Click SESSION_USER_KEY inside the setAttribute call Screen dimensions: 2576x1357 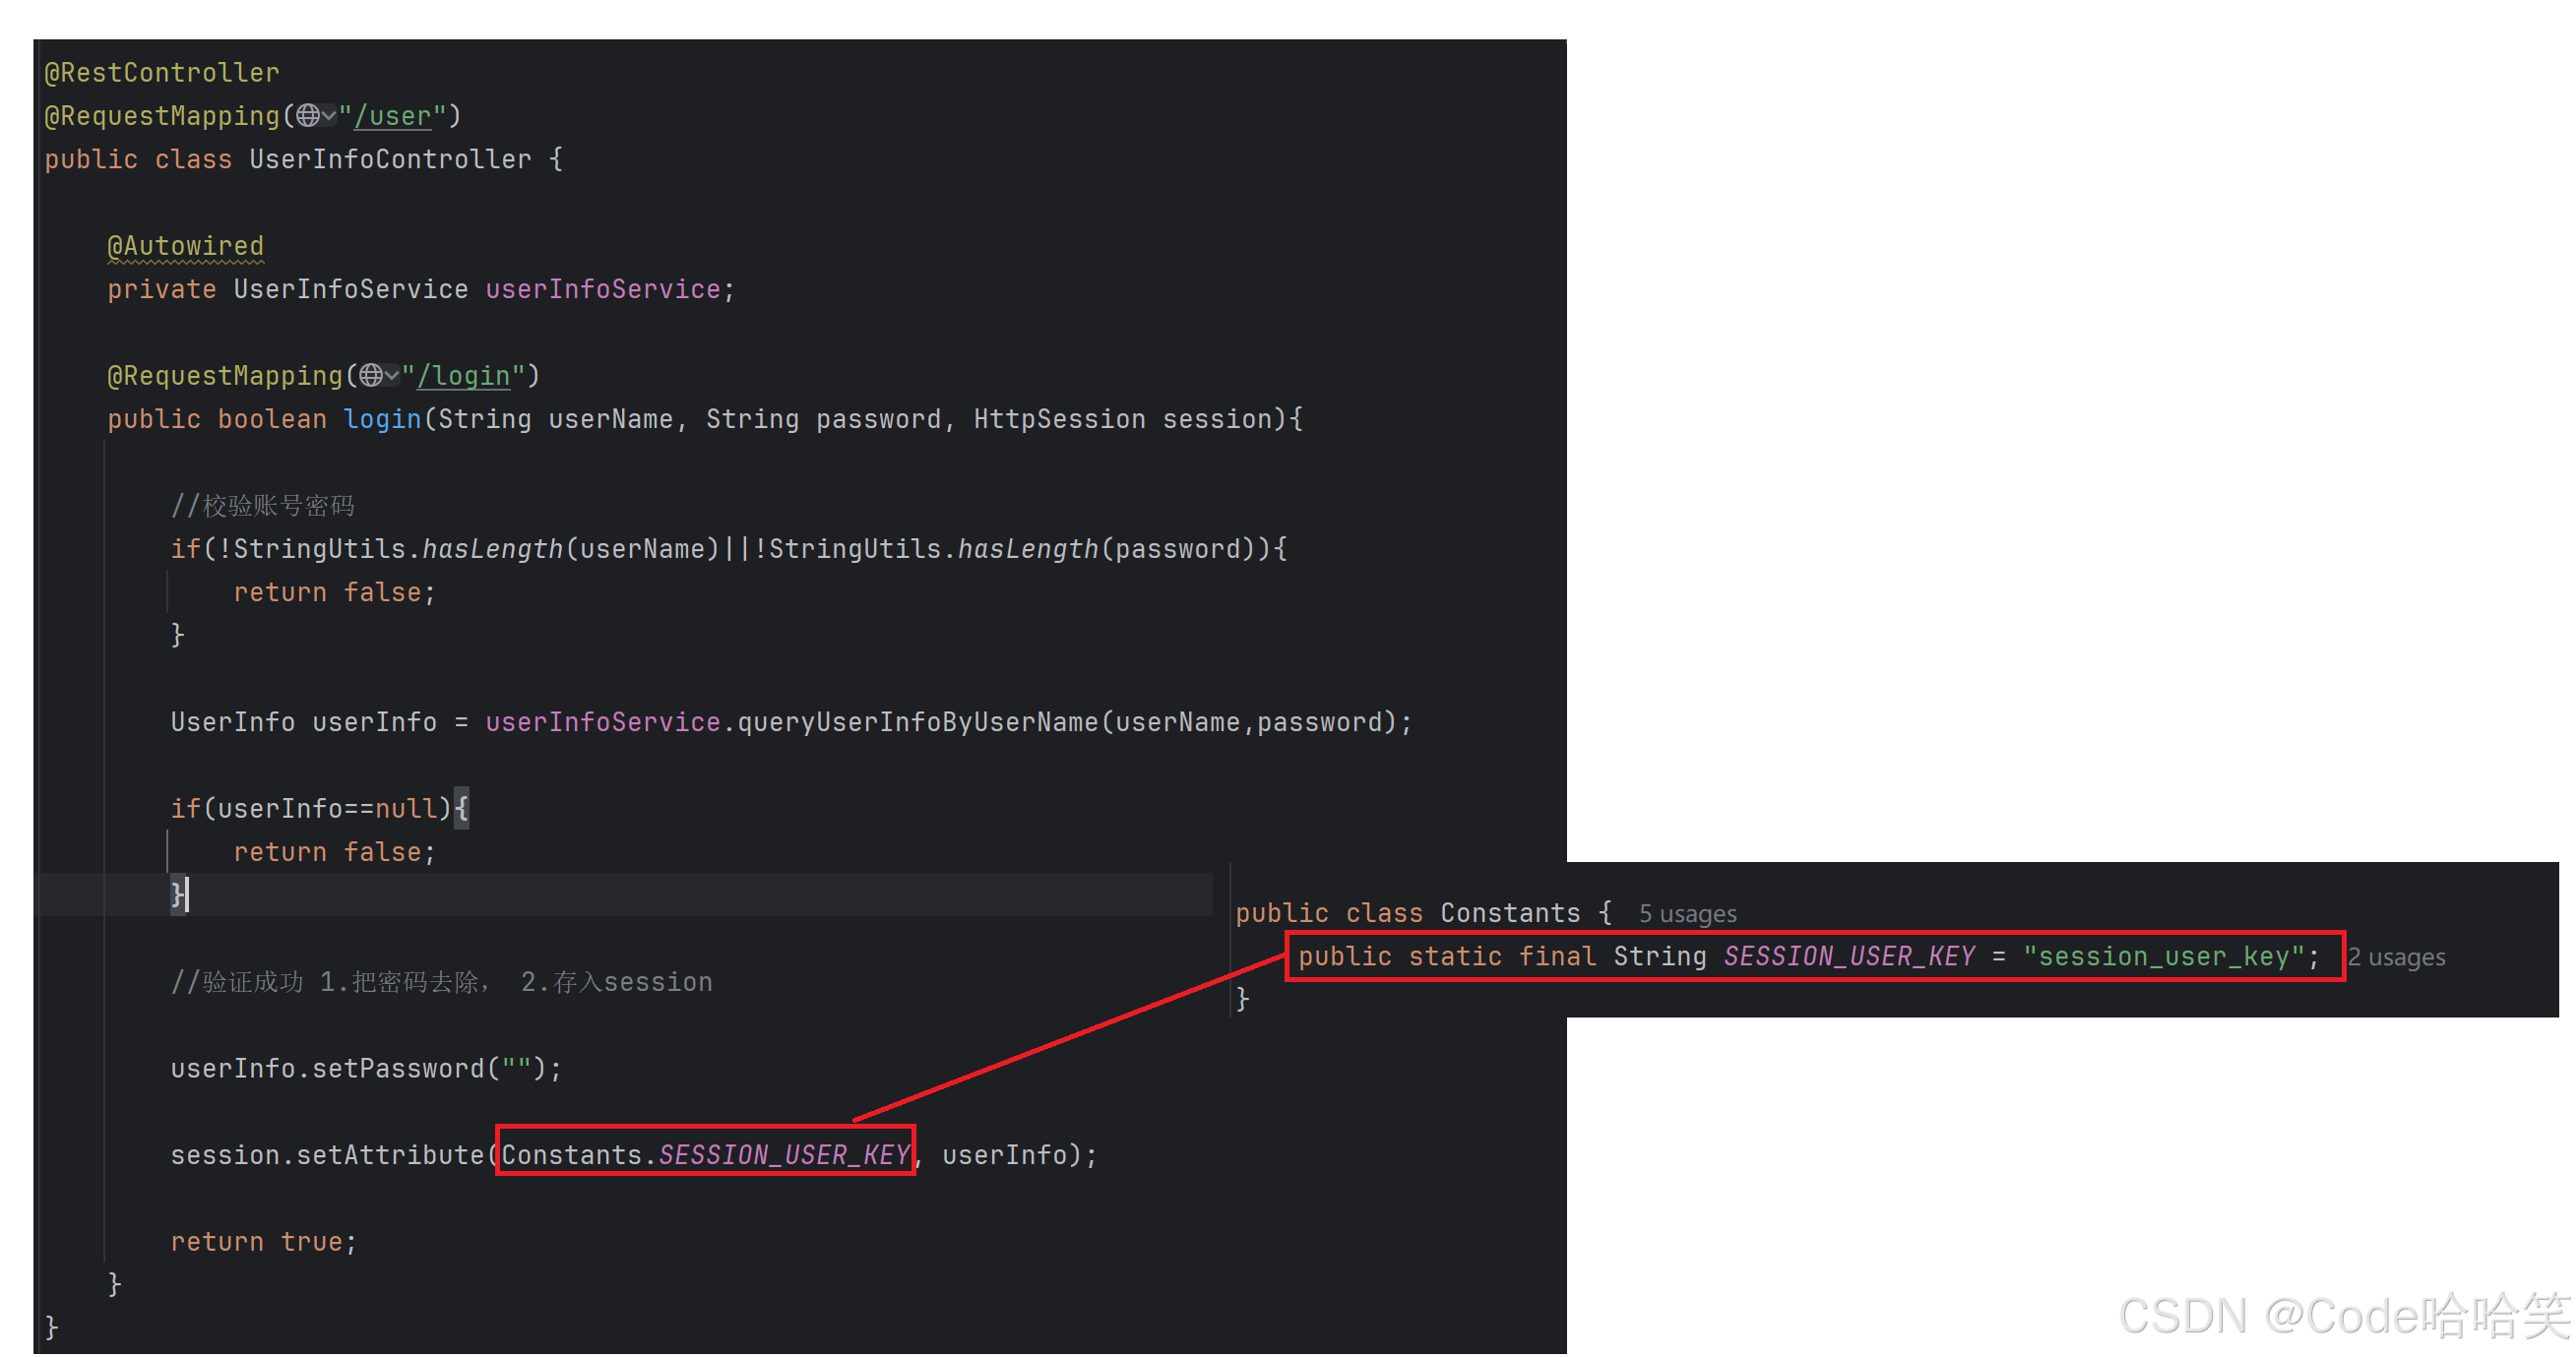tap(783, 1155)
